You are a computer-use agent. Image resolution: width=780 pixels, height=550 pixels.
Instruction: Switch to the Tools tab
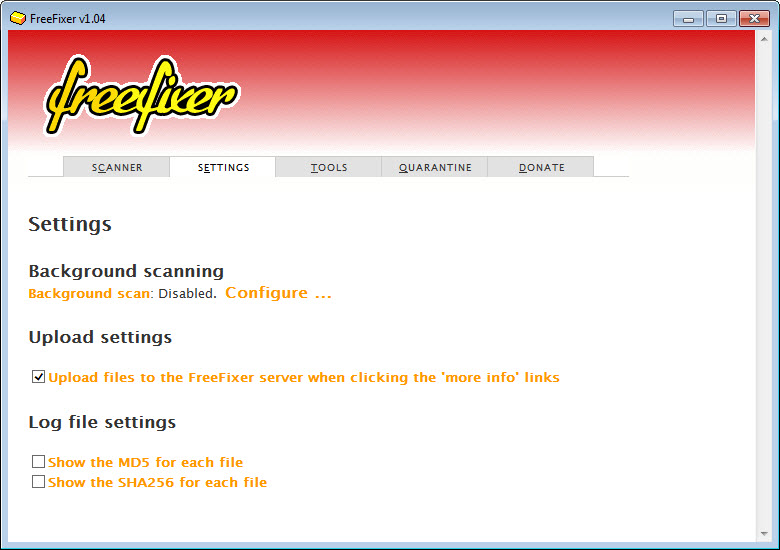[x=329, y=167]
